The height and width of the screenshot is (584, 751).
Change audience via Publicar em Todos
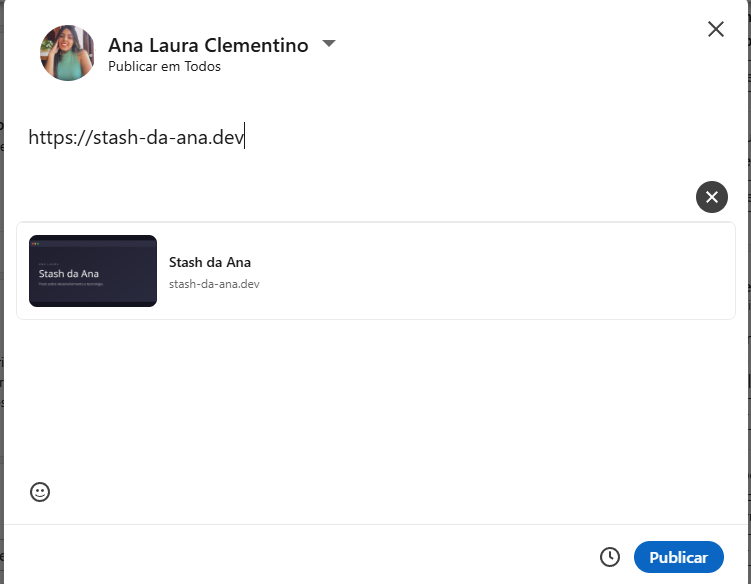(x=164, y=66)
